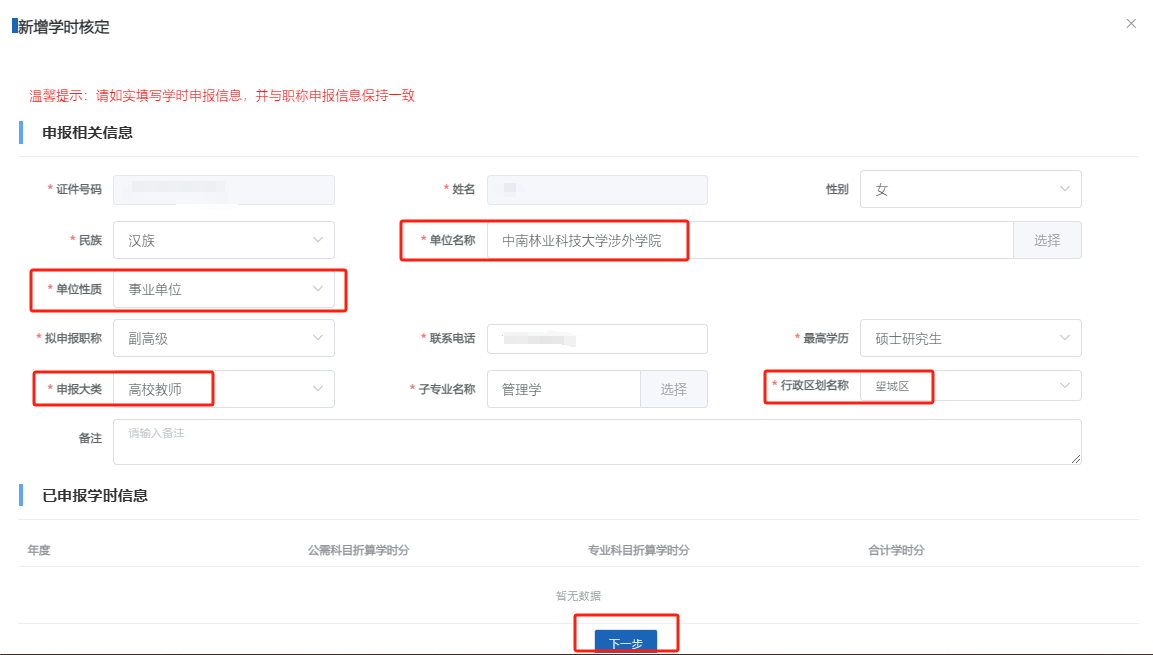This screenshot has width=1153, height=655.
Task: Open the 行政区划名称 dropdown
Action: pos(969,385)
